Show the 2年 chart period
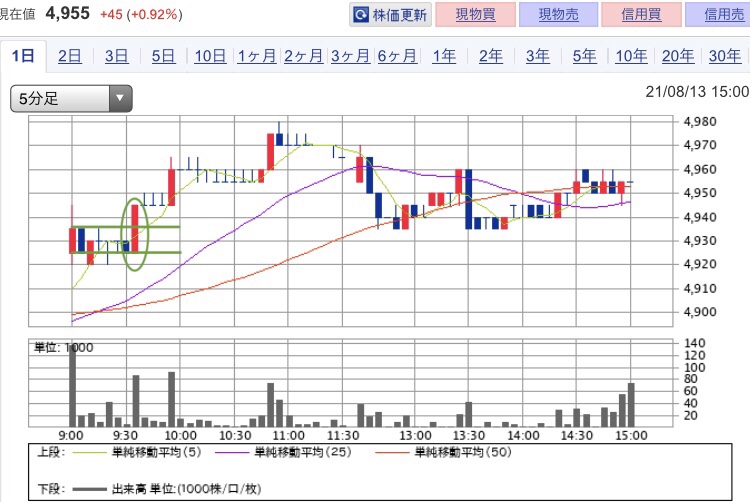750x502 pixels. (x=491, y=56)
